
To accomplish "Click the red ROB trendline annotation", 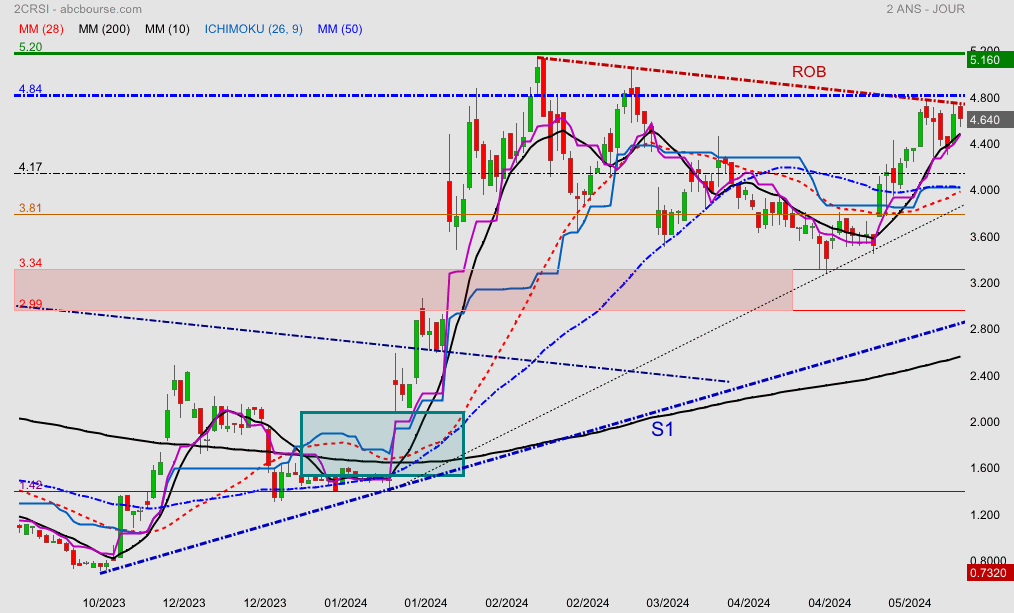I will (809, 72).
